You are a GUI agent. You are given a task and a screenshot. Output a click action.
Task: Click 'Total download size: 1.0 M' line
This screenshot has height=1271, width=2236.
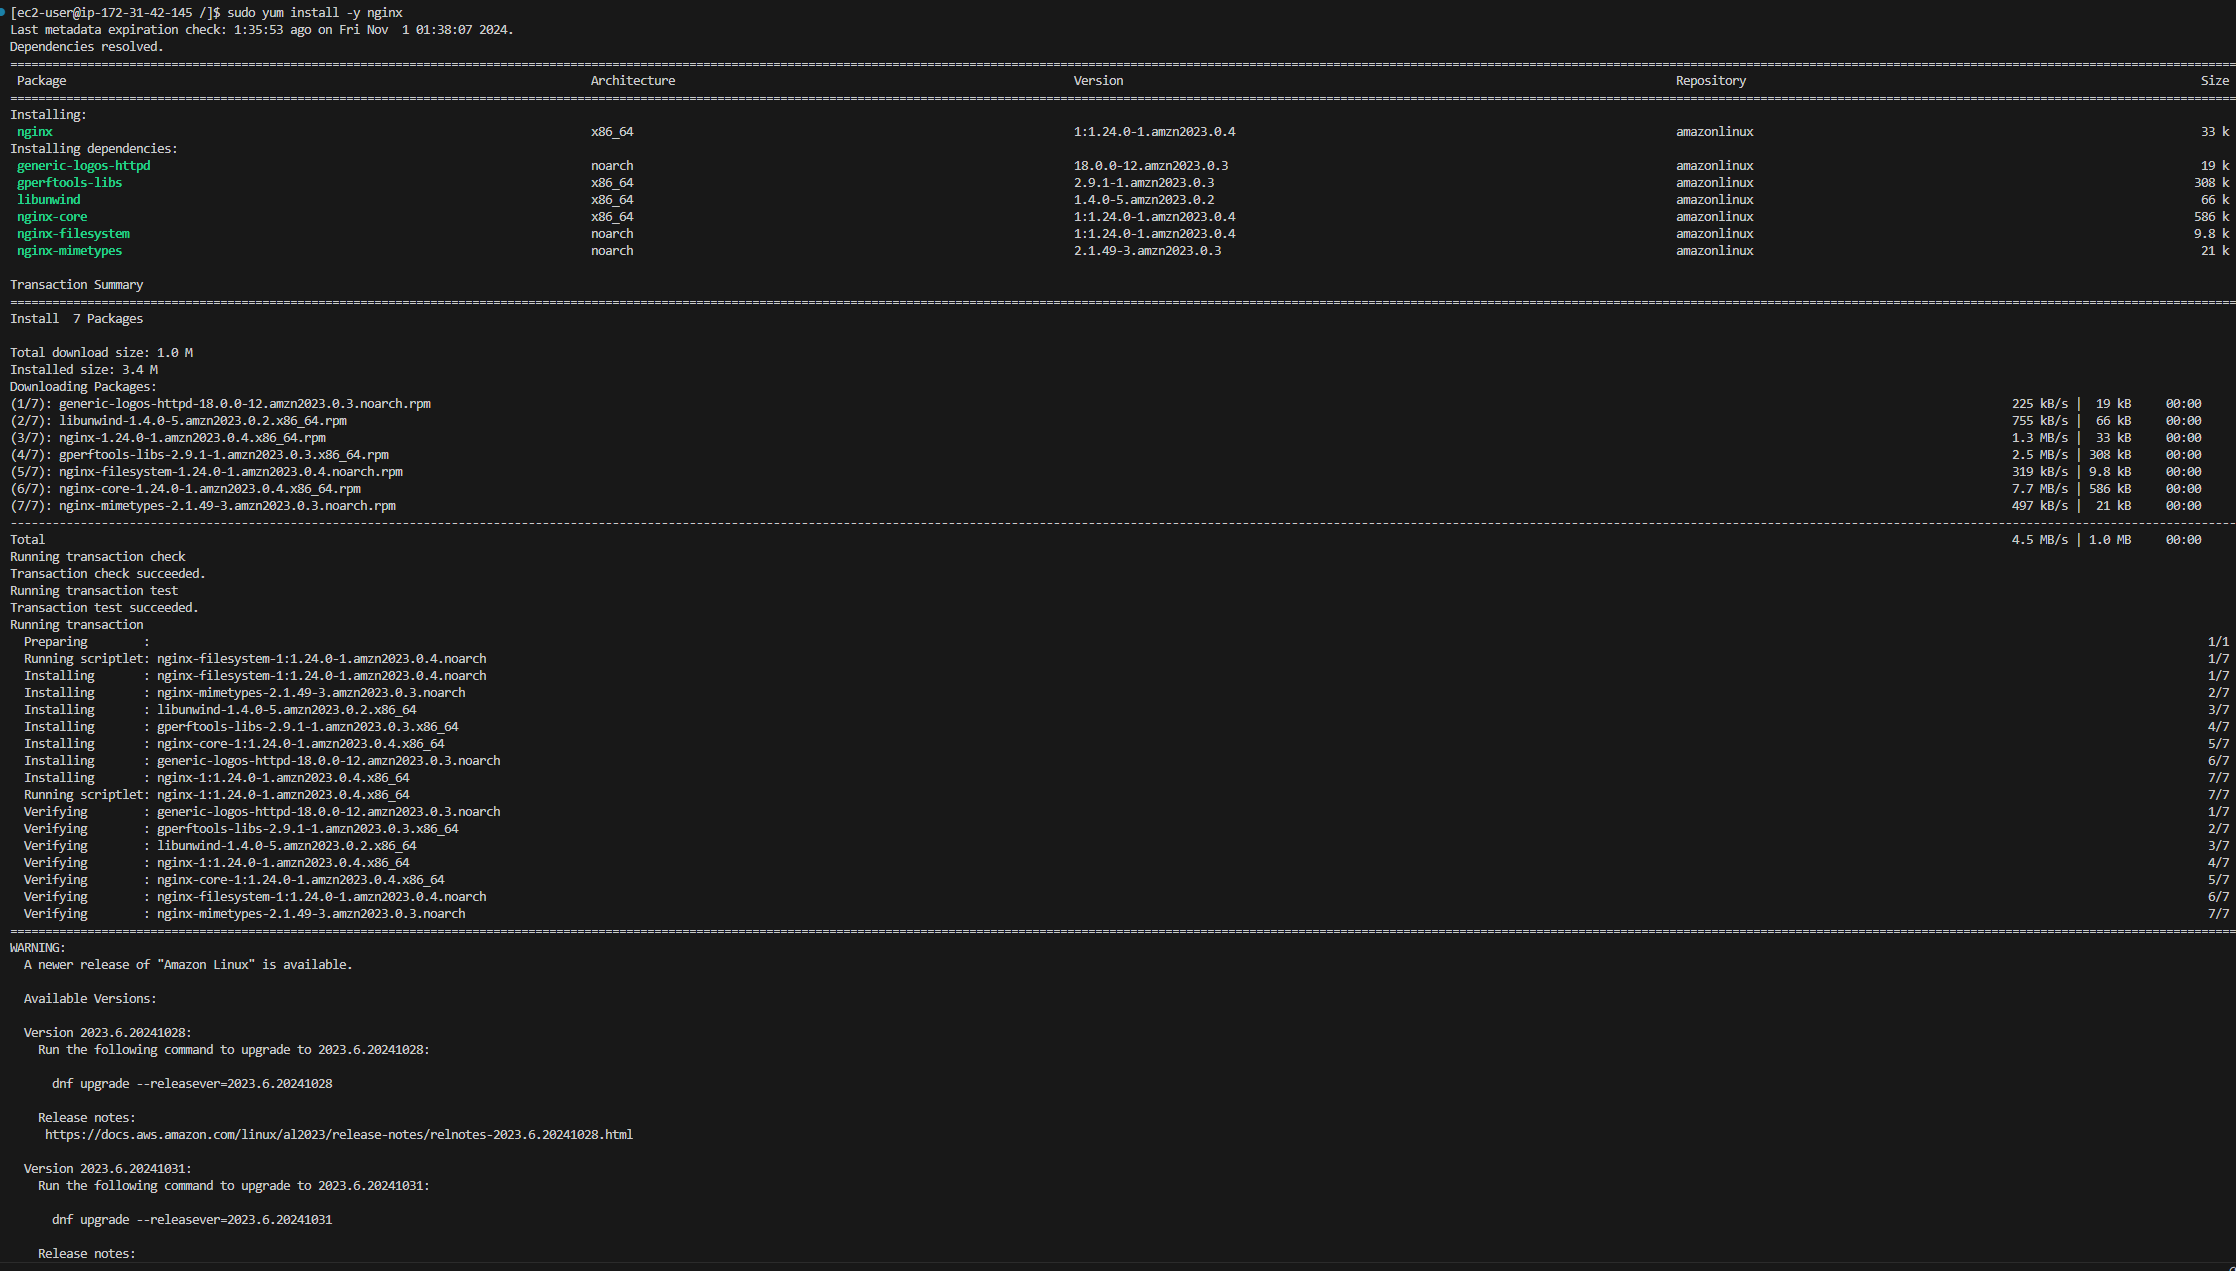[x=101, y=352]
